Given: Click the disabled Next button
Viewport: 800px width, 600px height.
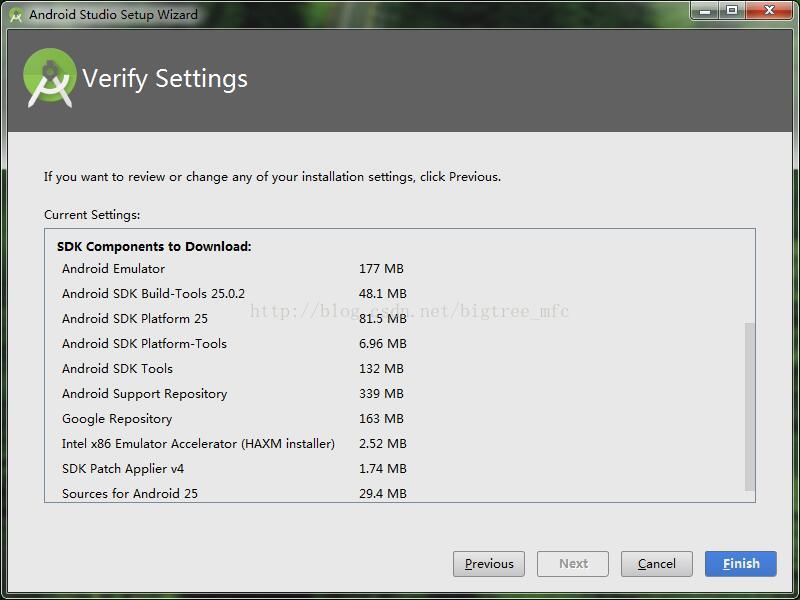Looking at the screenshot, I should click(573, 564).
